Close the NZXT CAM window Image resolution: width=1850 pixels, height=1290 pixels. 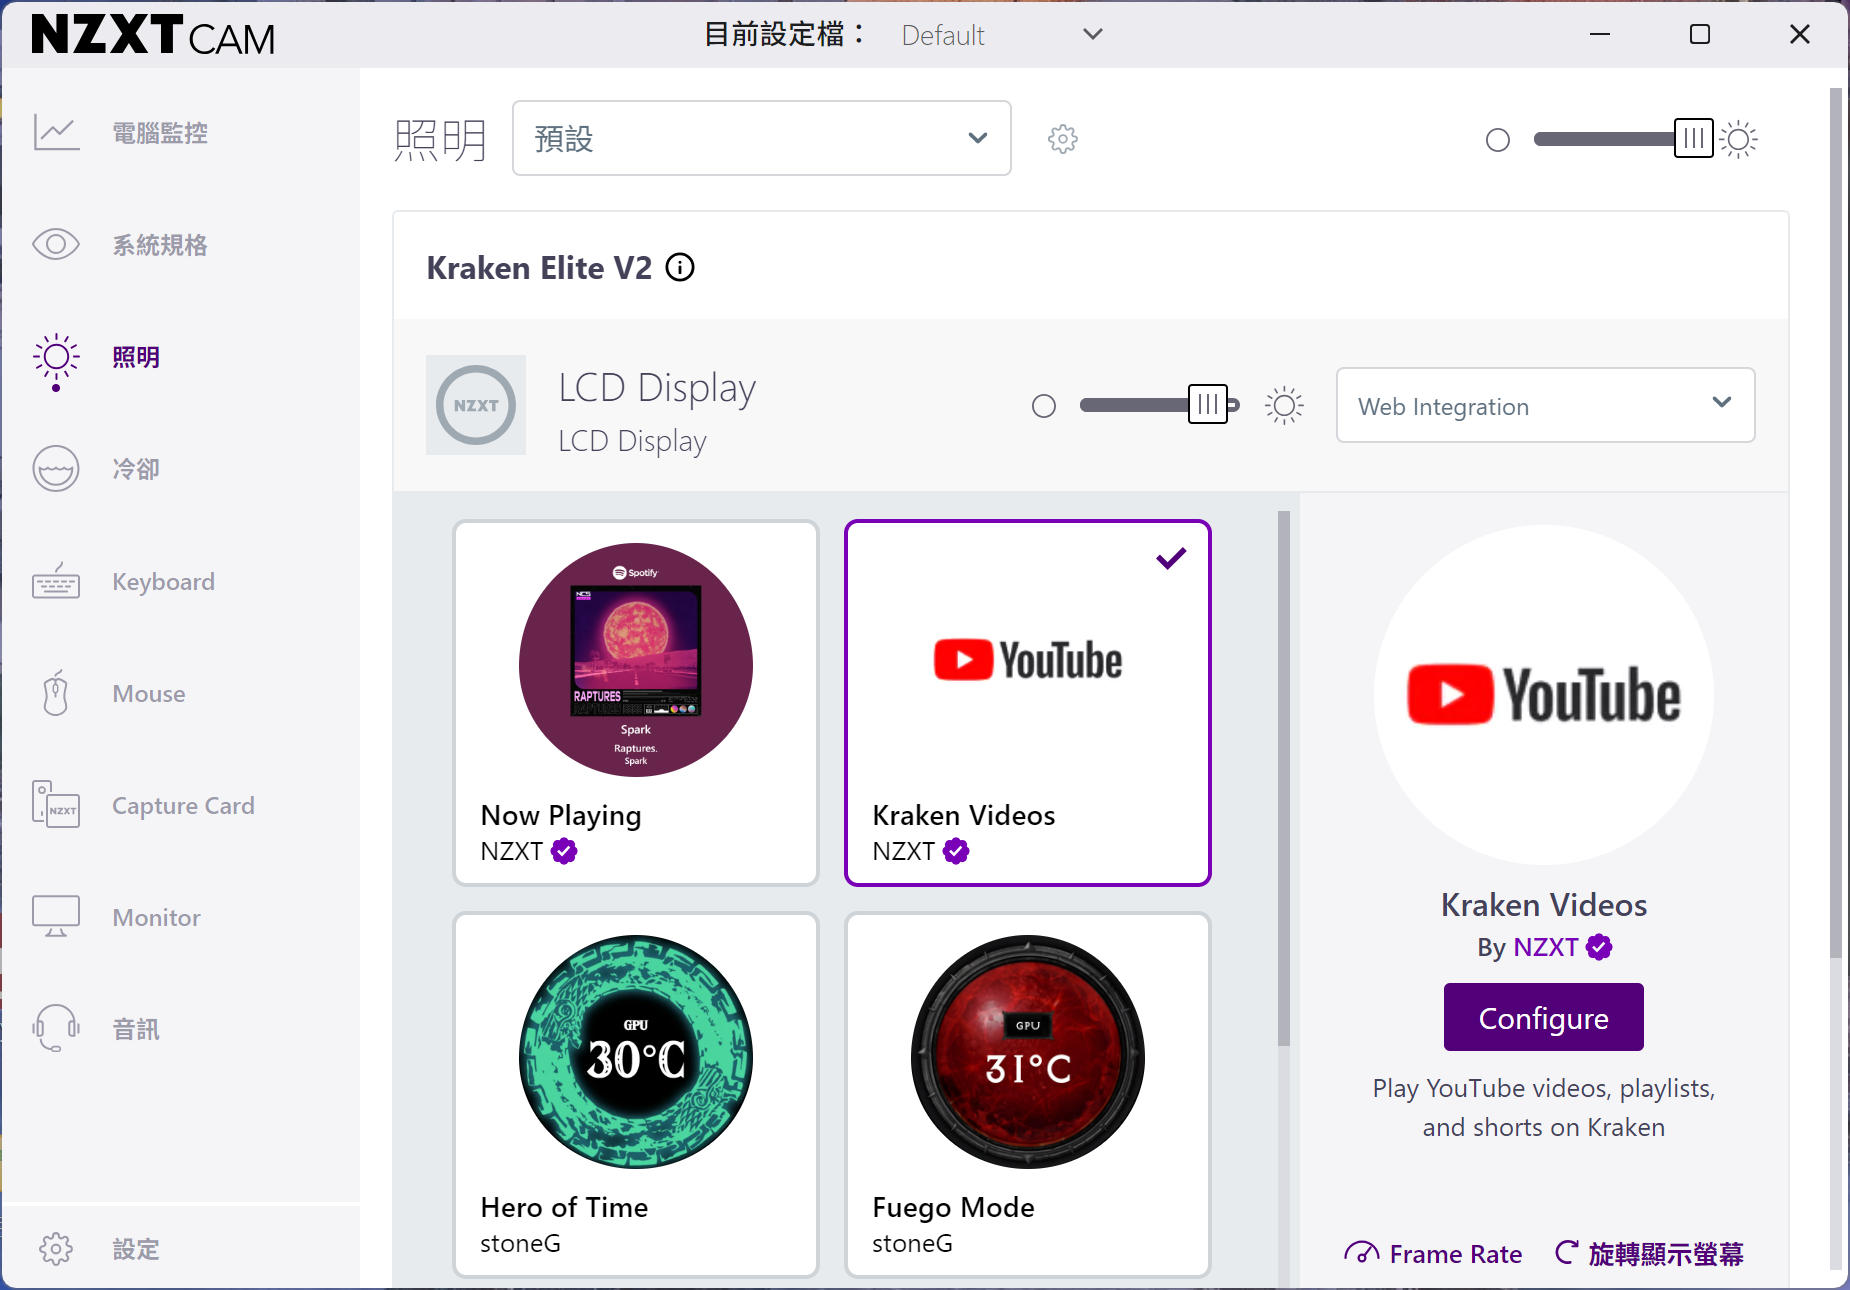click(1800, 35)
